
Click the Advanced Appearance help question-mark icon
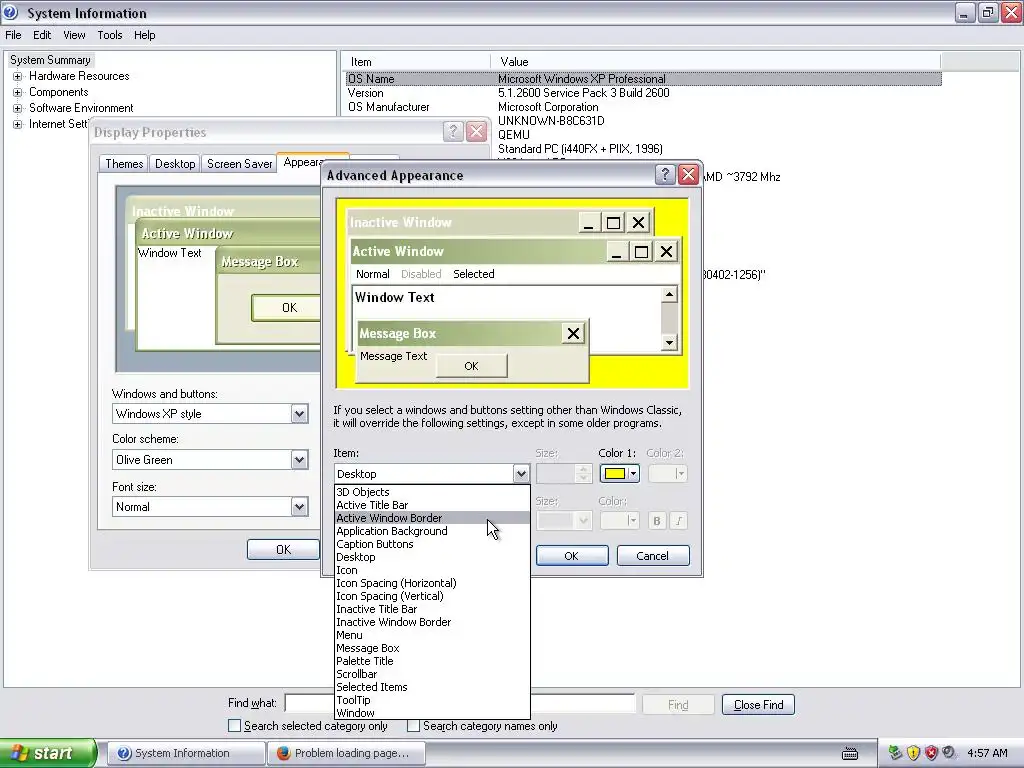click(665, 174)
